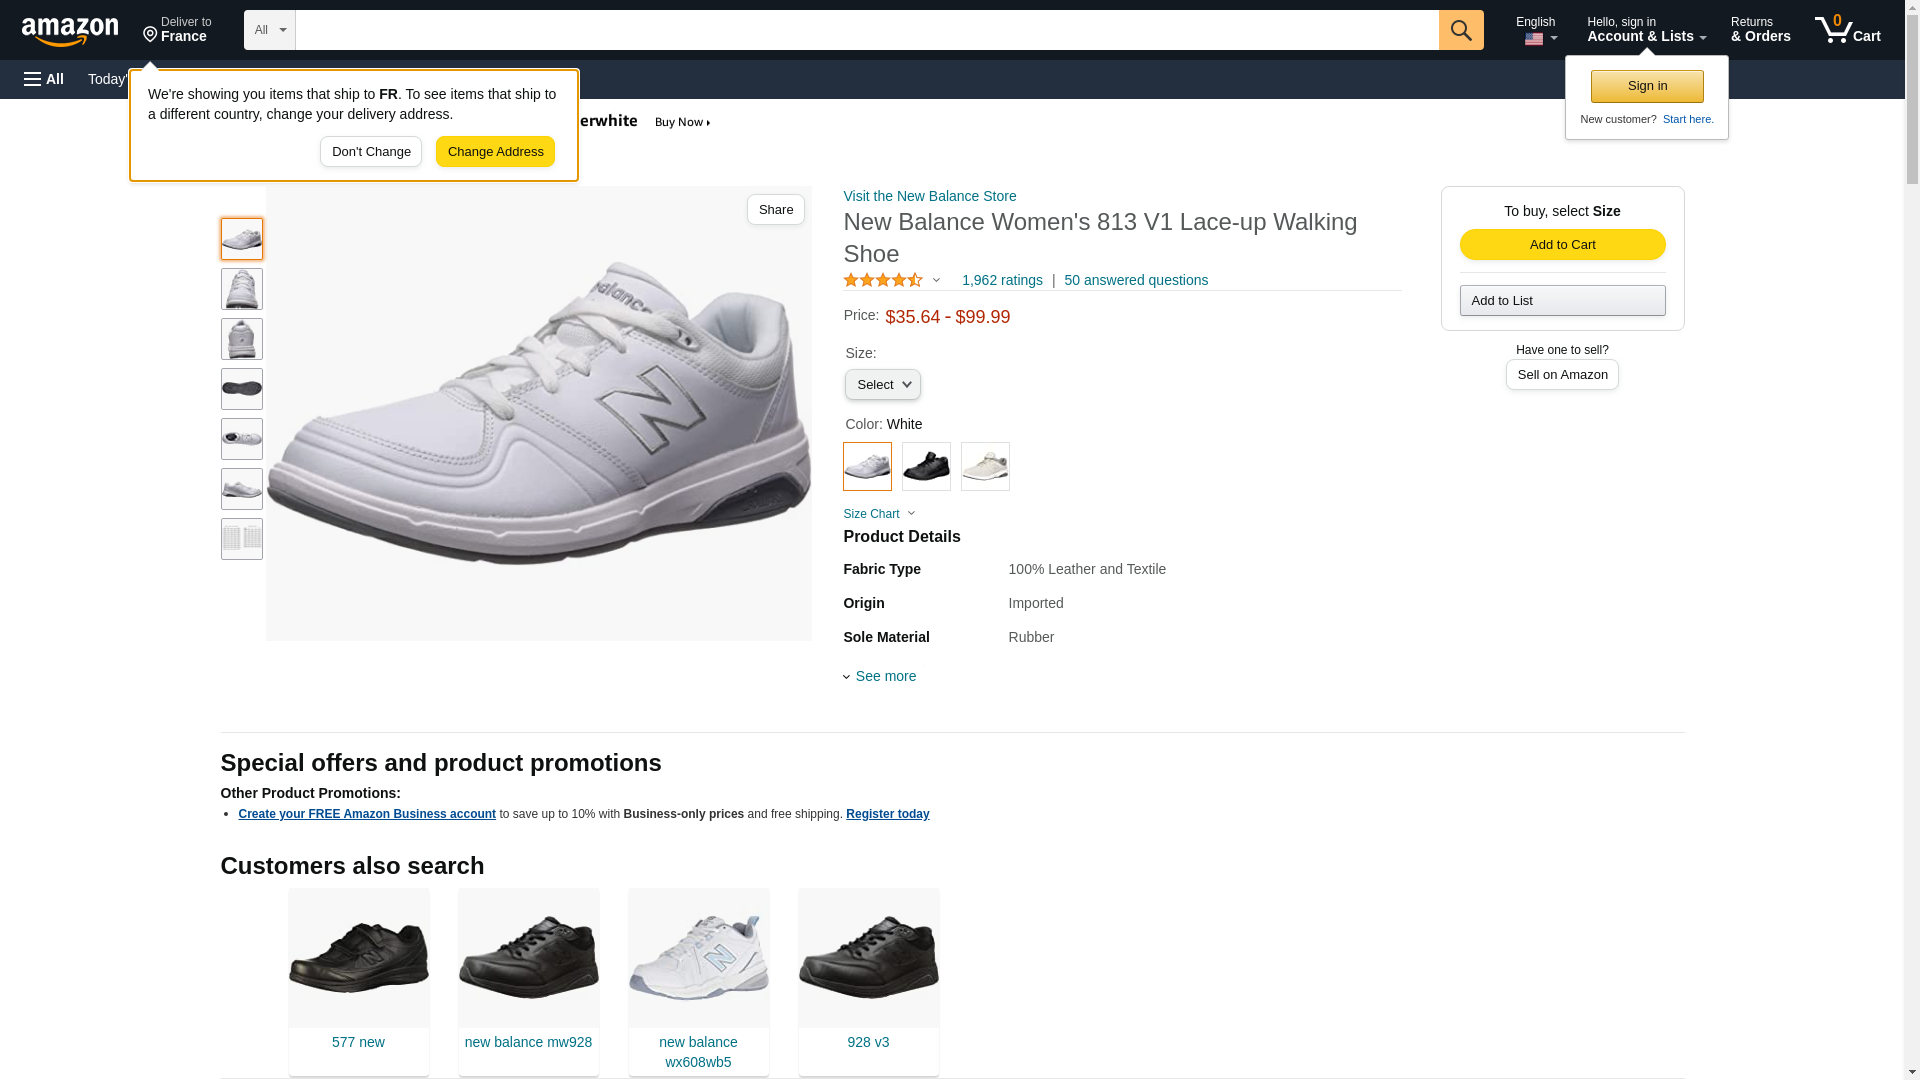Select the shoe sole thumbnail image
This screenshot has height=1080, width=1920.
(242, 389)
